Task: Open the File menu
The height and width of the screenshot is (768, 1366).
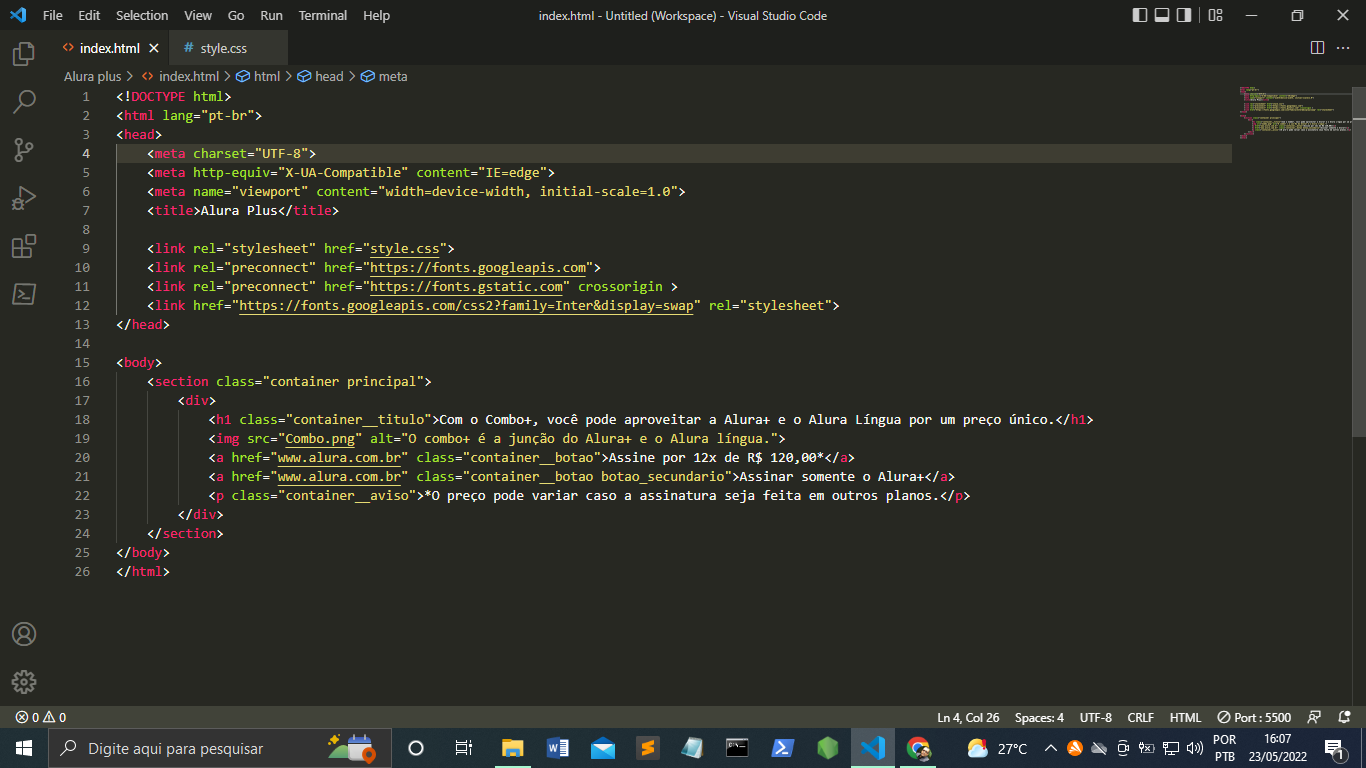Action: pos(53,15)
